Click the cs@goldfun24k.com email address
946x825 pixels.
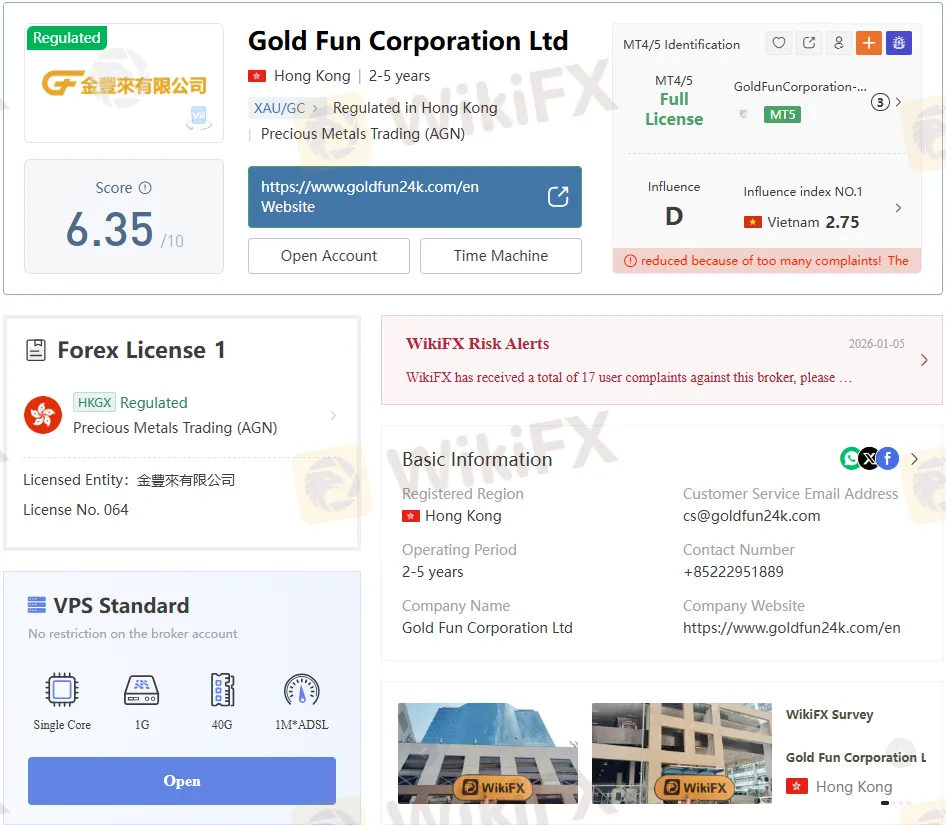point(751,516)
